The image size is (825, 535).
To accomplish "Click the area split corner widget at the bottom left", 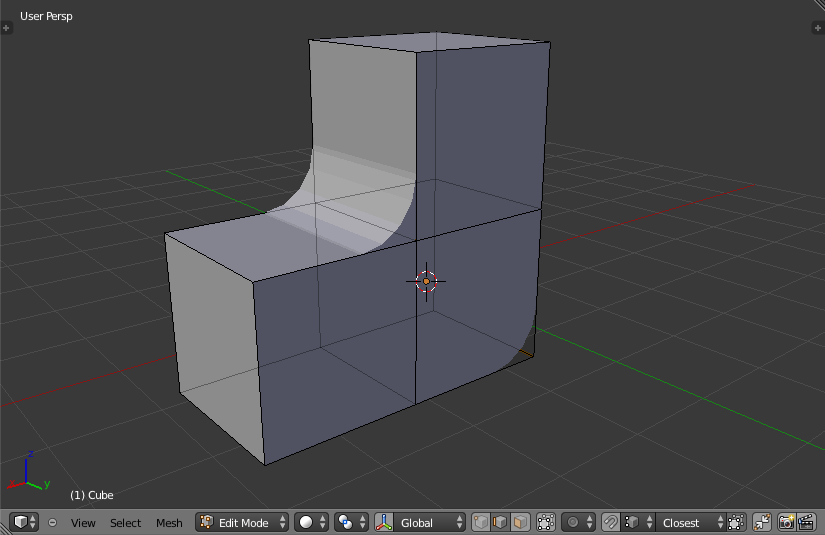I will [4, 530].
